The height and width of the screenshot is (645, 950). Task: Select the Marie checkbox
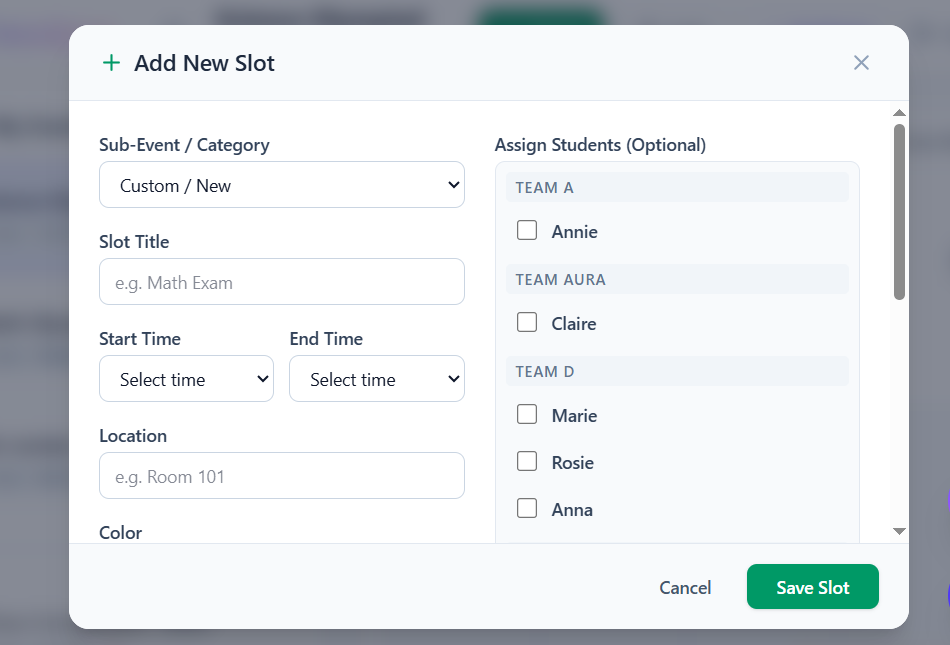[527, 415]
